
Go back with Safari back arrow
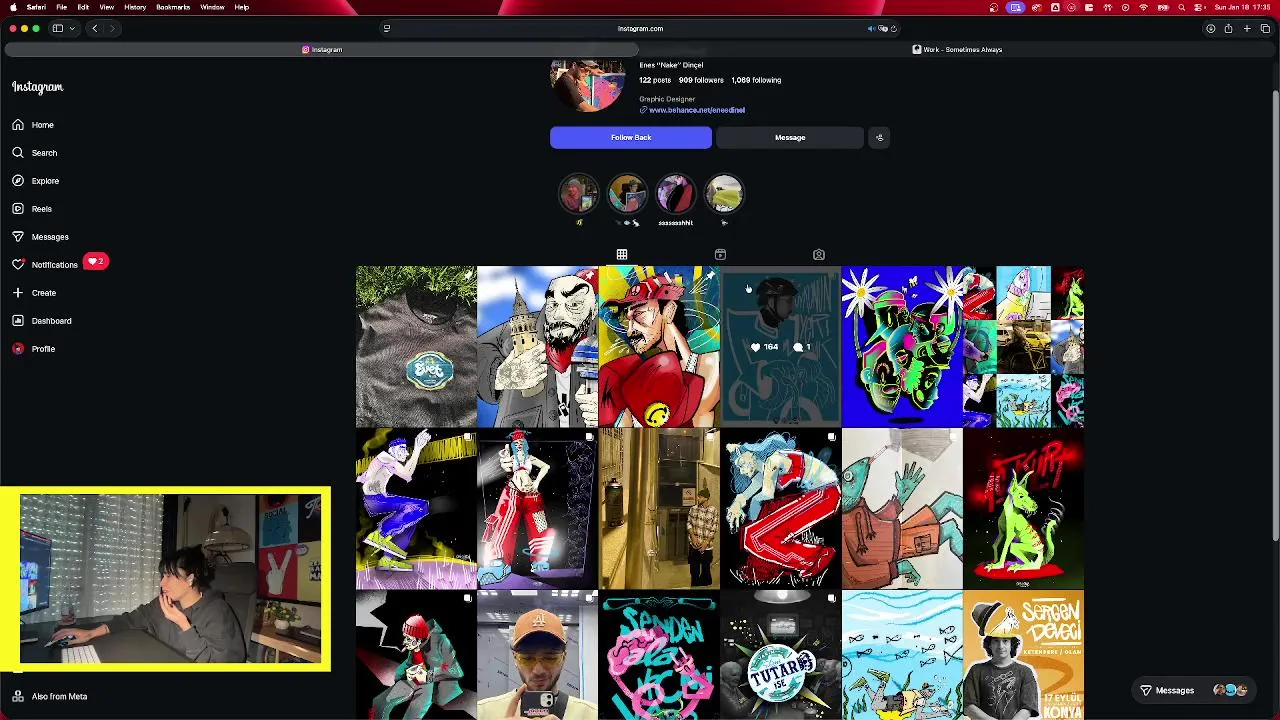[x=95, y=28]
